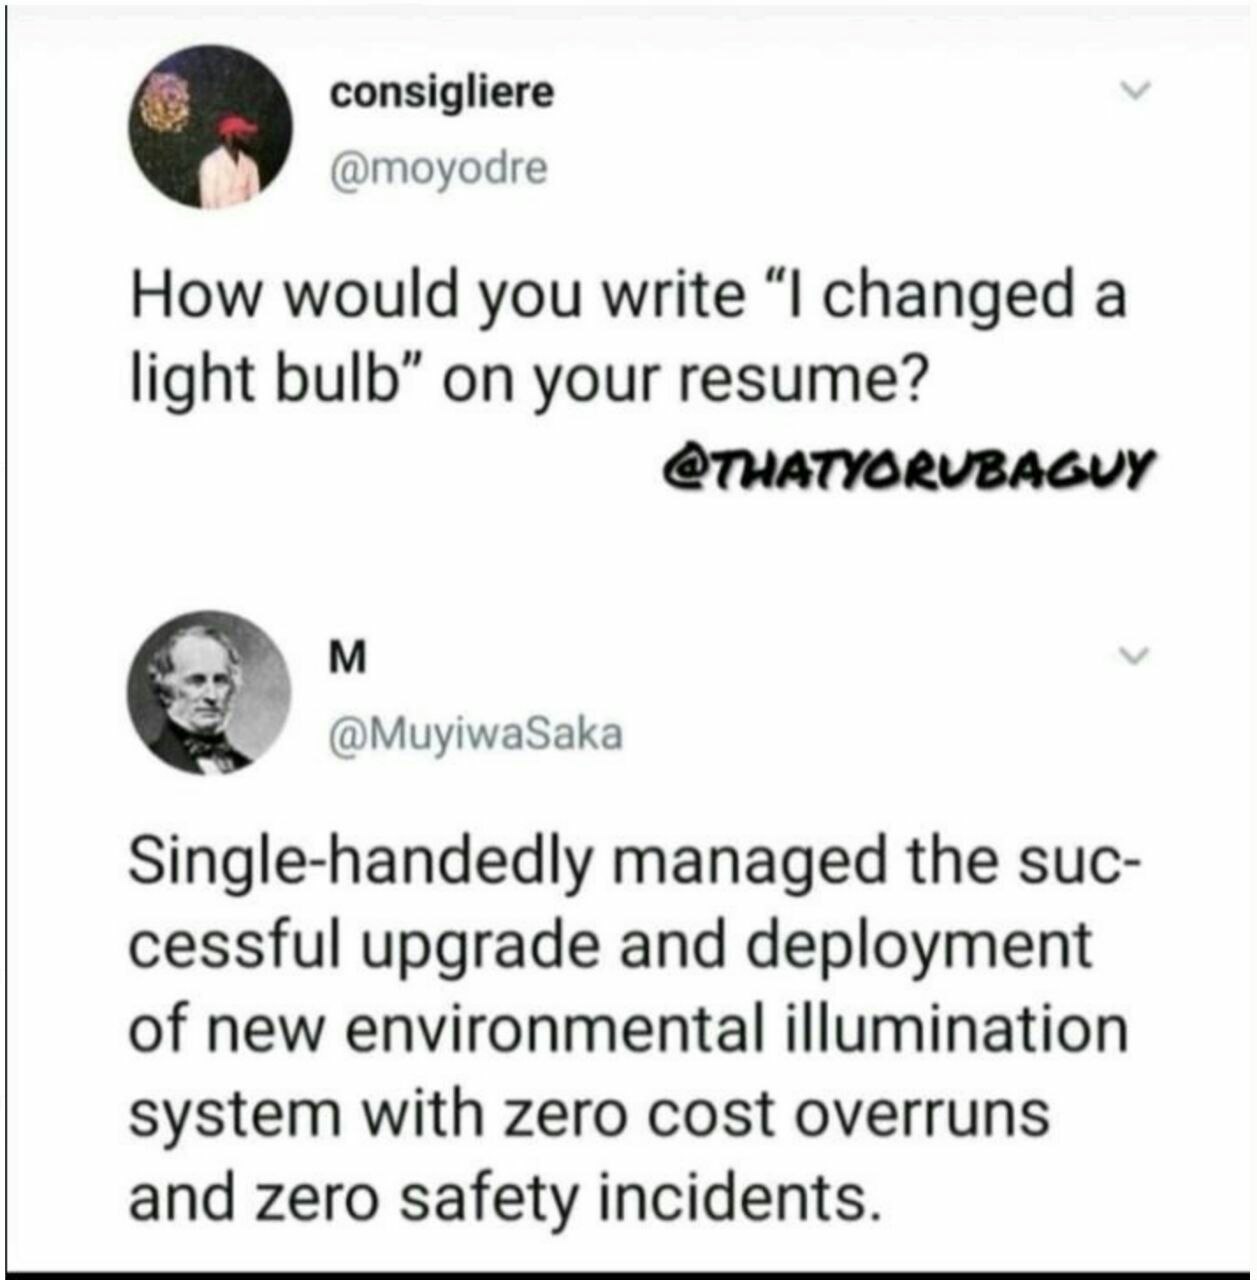Viewport: 1257px width, 1280px height.
Task: Expand the chevron menu on consigliere's tweet
Action: pos(1135,90)
